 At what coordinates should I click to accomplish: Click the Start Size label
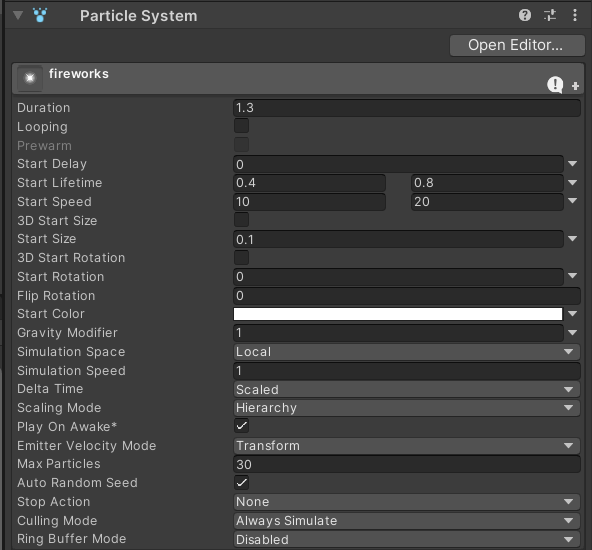[x=46, y=239]
